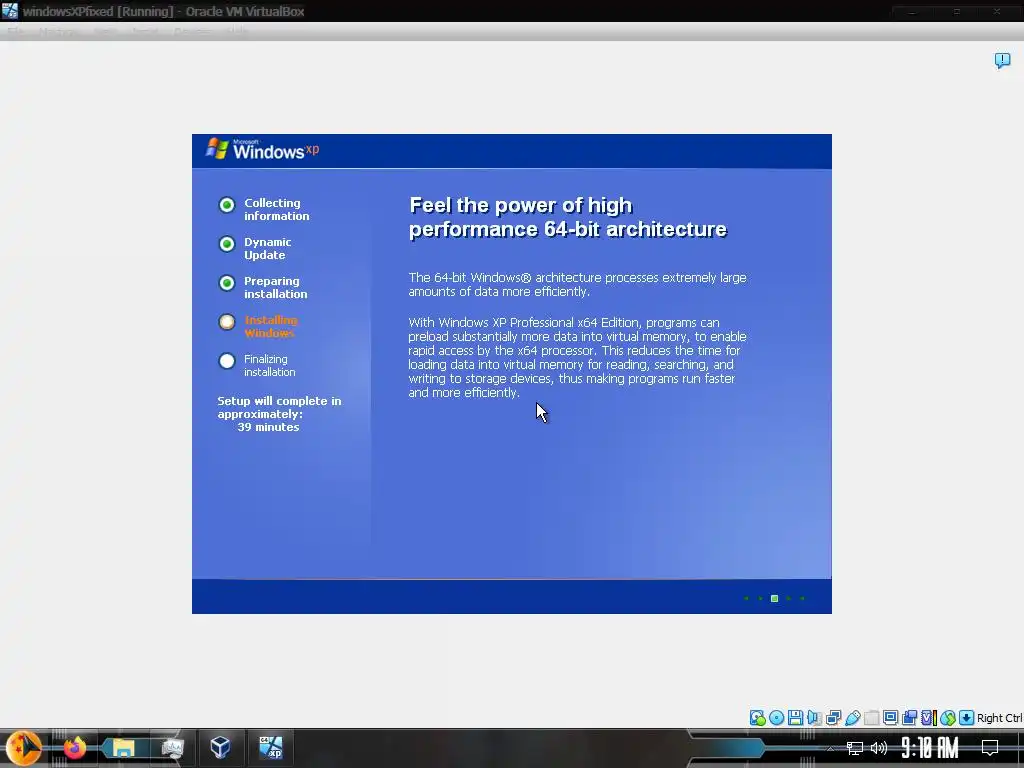Screen dimensions: 1024x768
Task: Click the audio speaker status icon
Action: click(814, 718)
